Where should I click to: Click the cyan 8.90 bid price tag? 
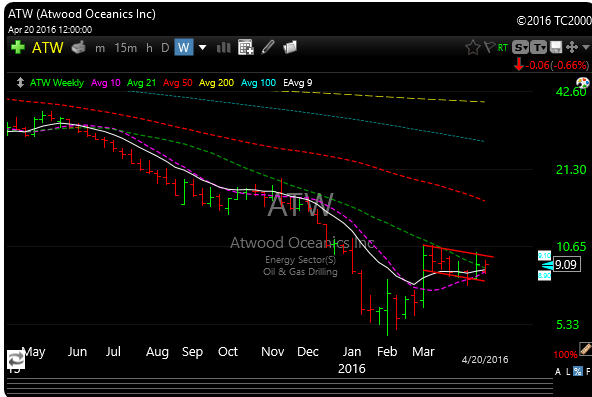coord(544,276)
